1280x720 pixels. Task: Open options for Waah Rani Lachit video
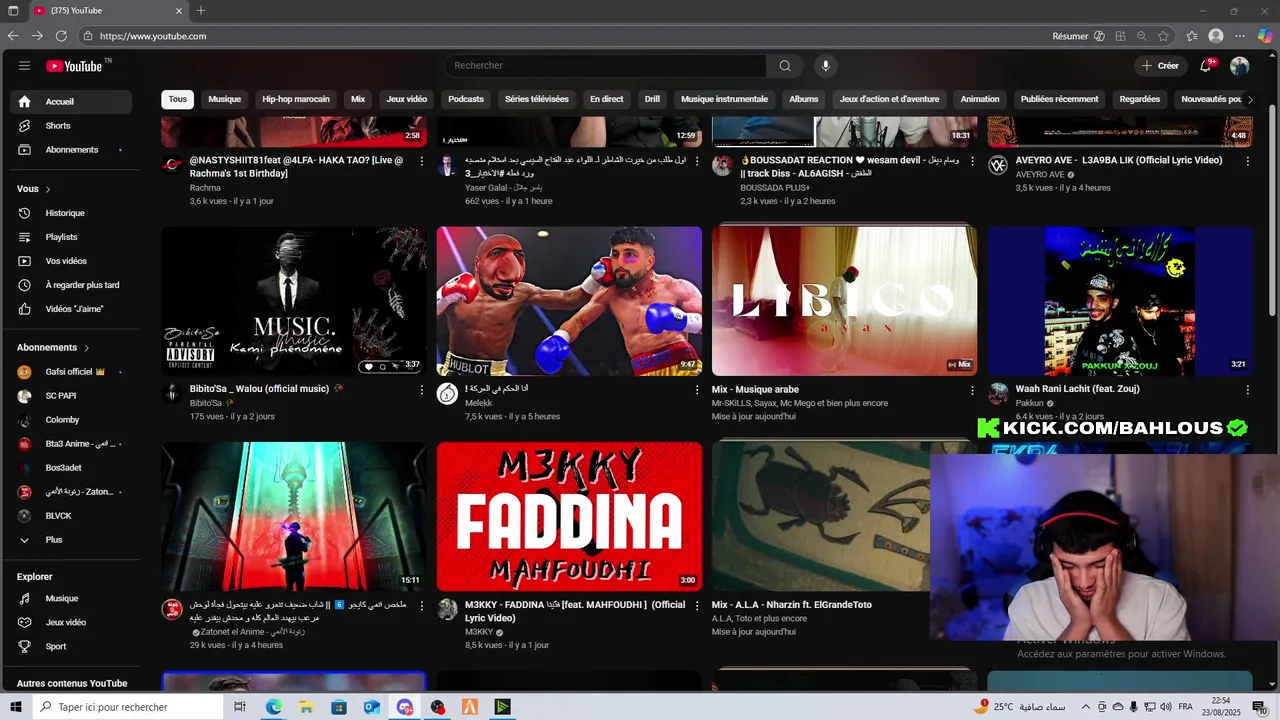tap(1248, 390)
